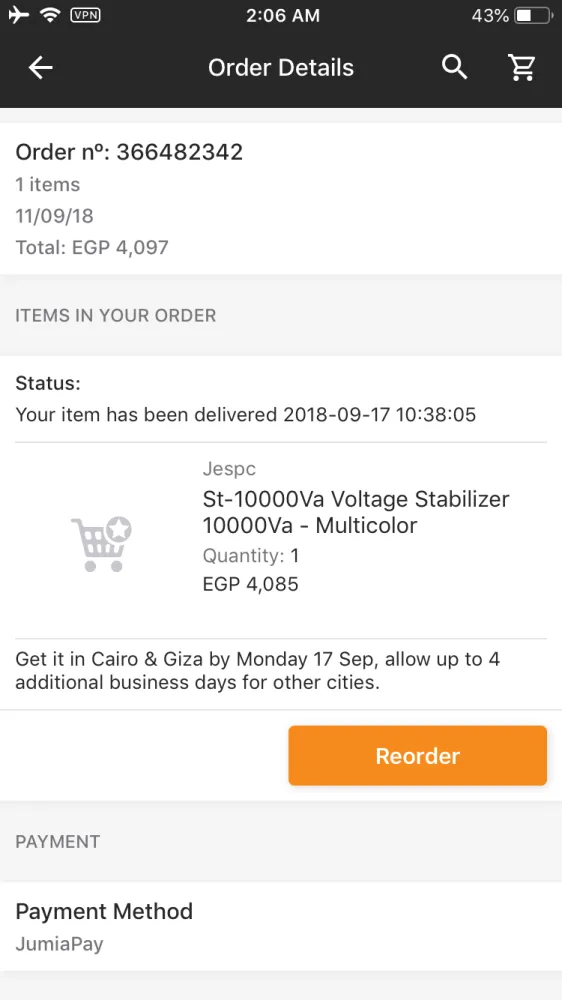Open the shopping cart icon
The height and width of the screenshot is (1000, 562).
coord(522,67)
